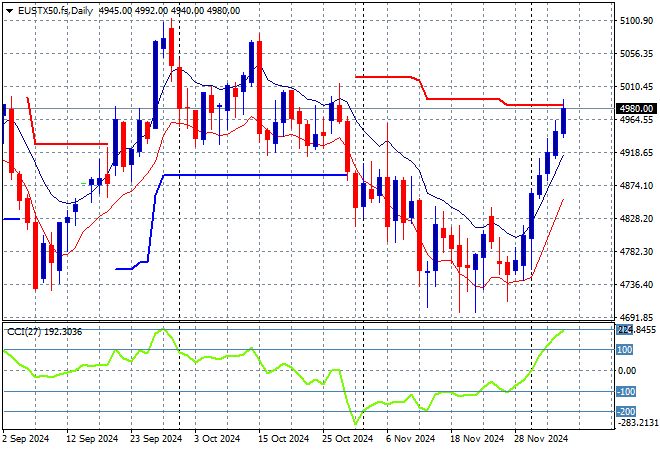The image size is (660, 450).
Task: Select the 12 Sep 2024 date label
Action: tap(91, 438)
